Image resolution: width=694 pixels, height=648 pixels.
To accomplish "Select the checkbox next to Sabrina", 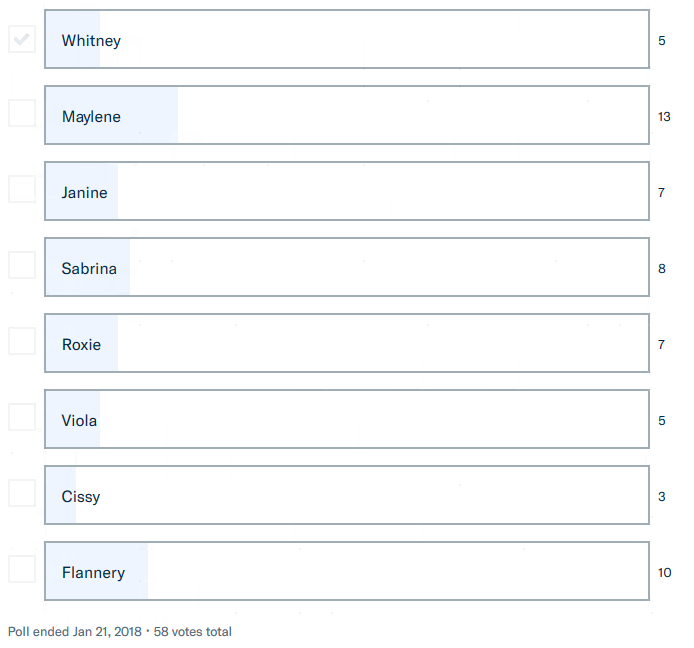I will [x=22, y=265].
